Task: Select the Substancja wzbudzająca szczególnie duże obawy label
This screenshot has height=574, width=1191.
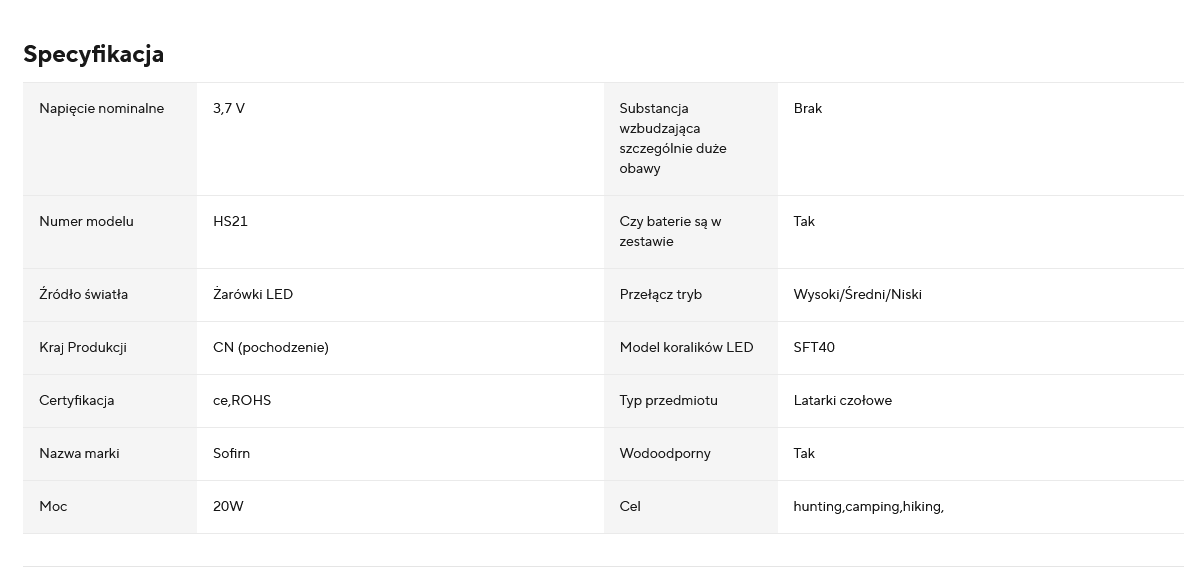Action: [673, 138]
